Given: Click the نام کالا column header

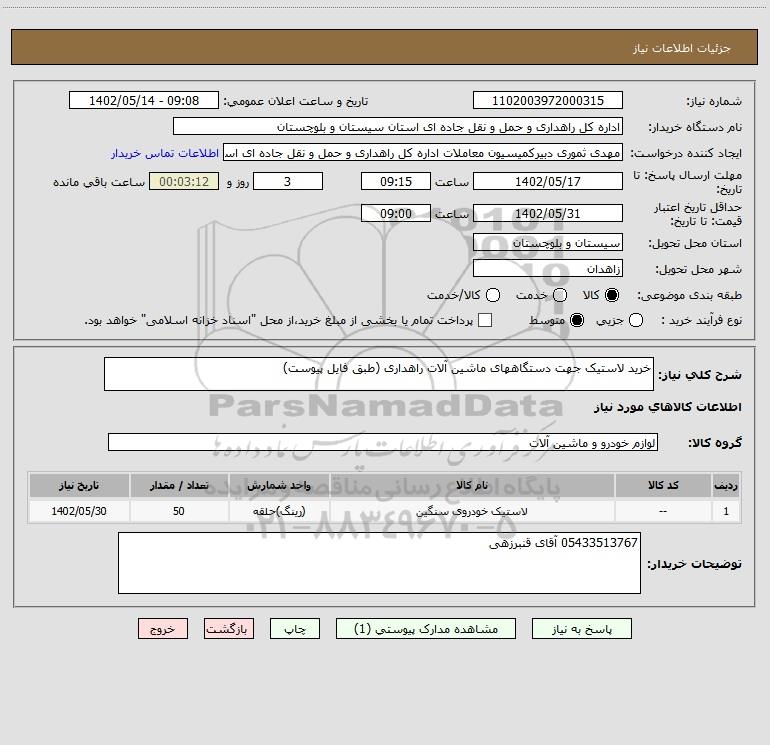Looking at the screenshot, I should pyautogui.click(x=472, y=486).
